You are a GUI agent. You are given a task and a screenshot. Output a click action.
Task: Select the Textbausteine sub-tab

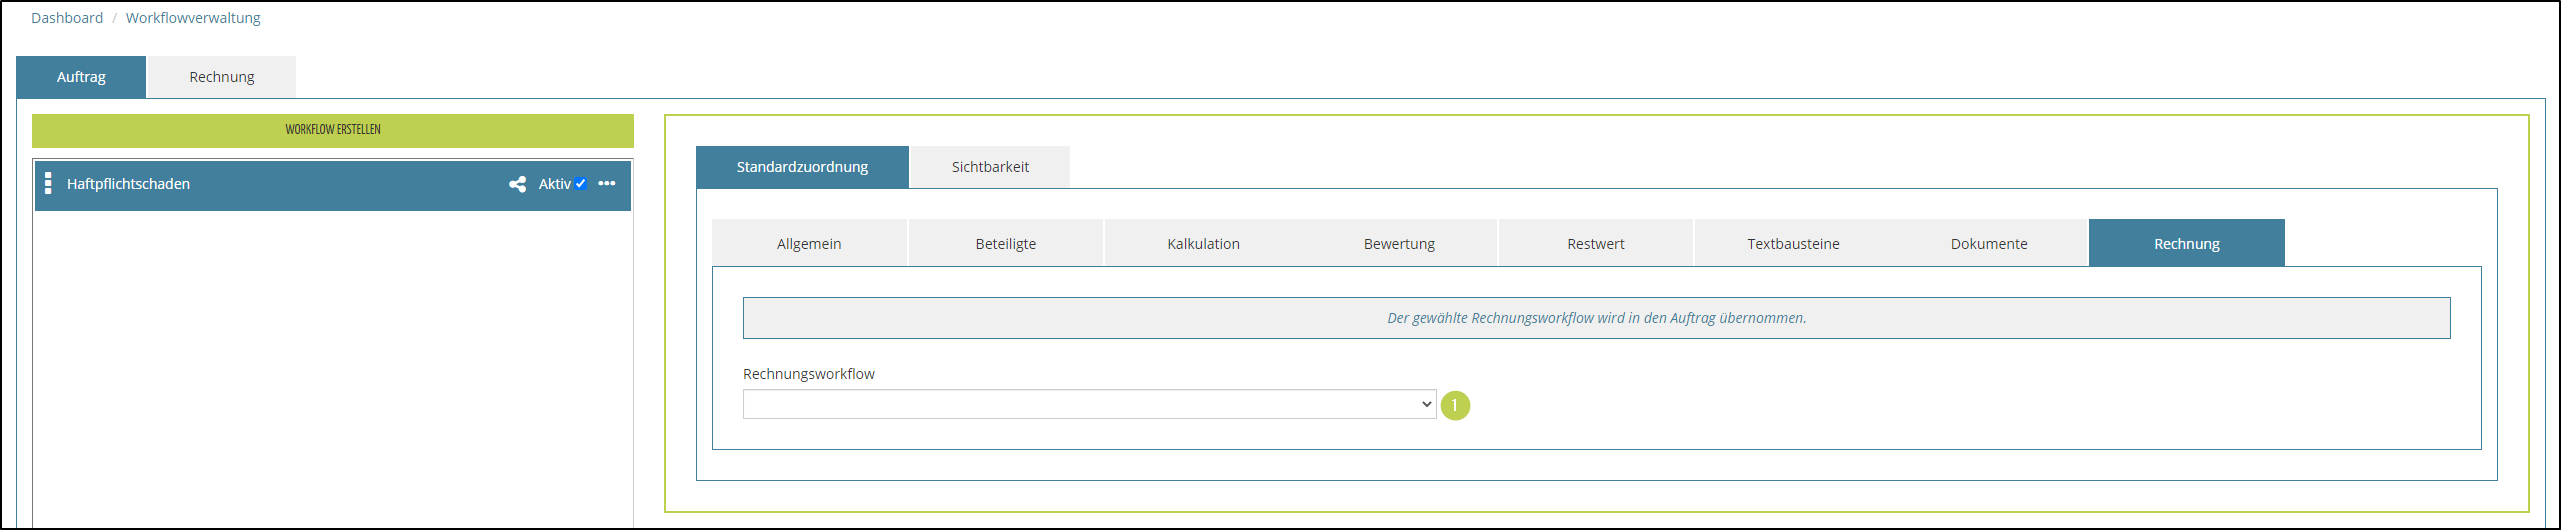coord(1793,244)
